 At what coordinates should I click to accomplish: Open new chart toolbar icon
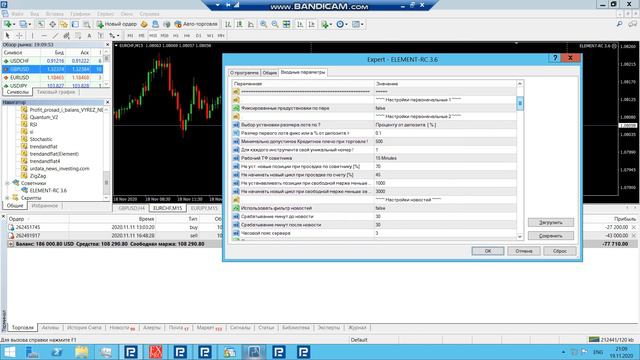coord(8,24)
